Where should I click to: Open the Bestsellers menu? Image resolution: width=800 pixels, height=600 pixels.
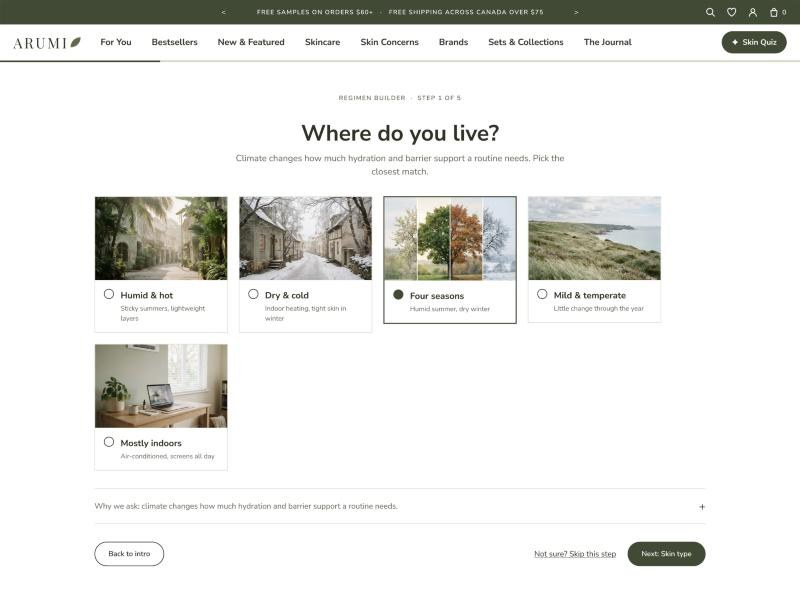174,42
